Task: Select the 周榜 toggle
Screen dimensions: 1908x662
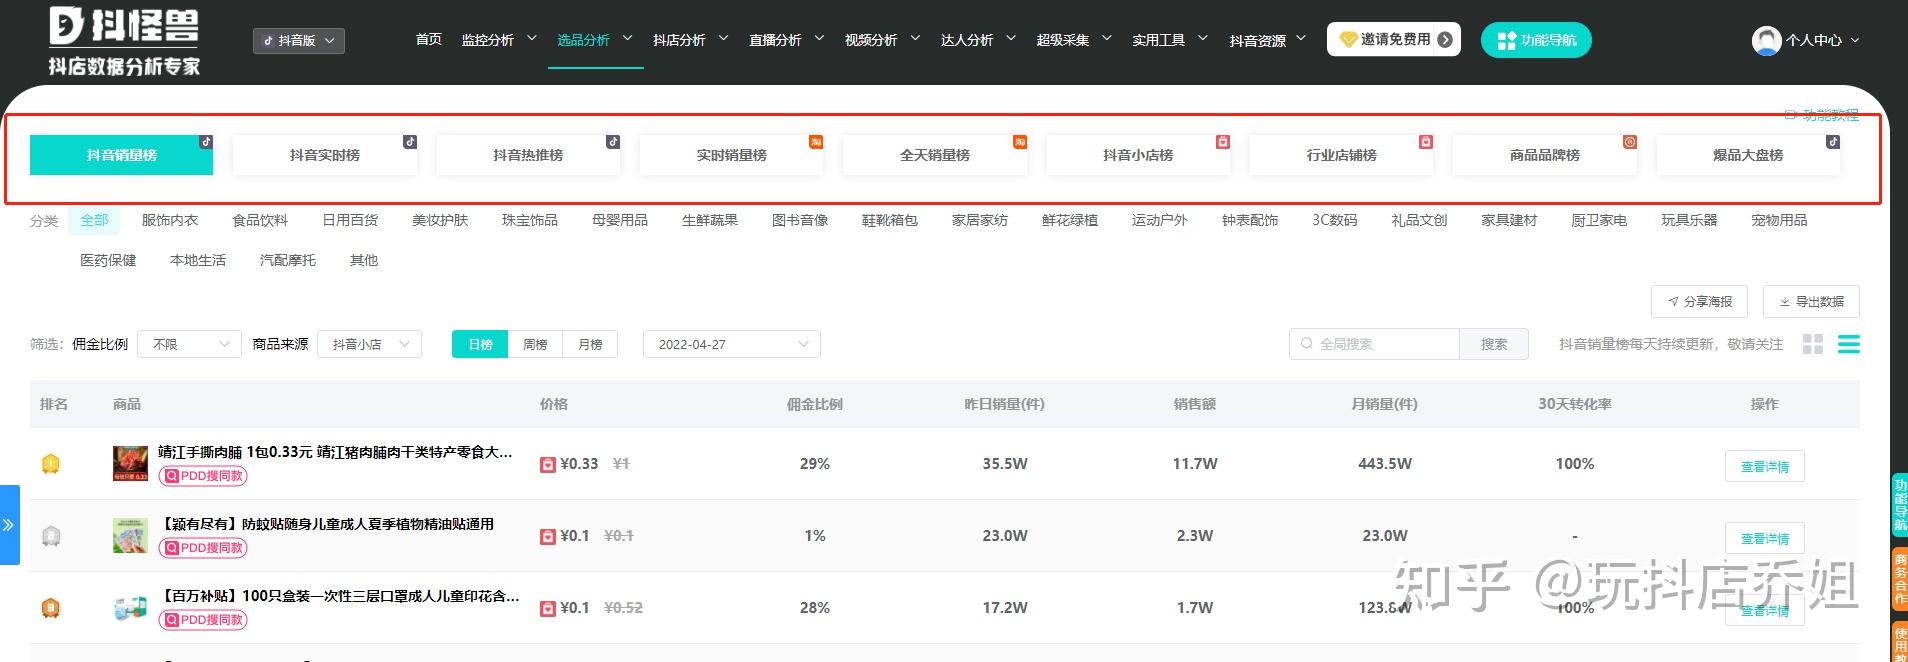Action: point(535,344)
